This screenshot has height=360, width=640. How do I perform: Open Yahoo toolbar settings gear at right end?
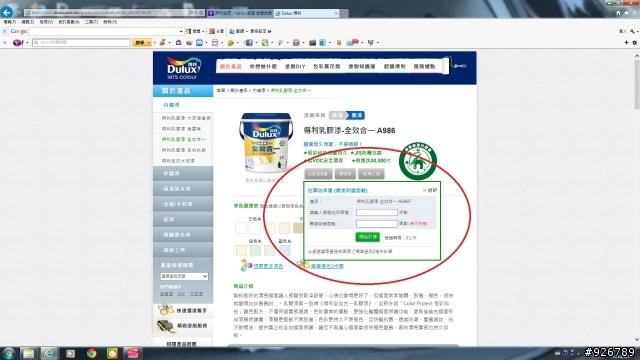pyautogui.click(x=634, y=42)
